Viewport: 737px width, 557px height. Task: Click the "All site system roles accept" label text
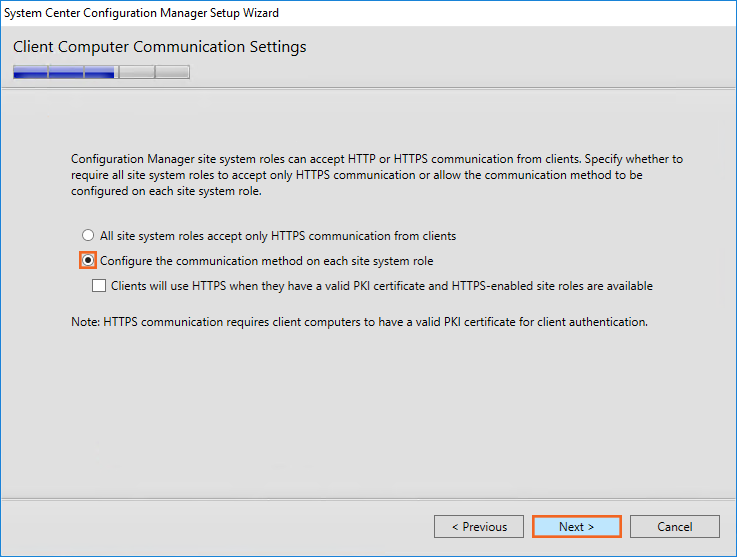[x=278, y=236]
